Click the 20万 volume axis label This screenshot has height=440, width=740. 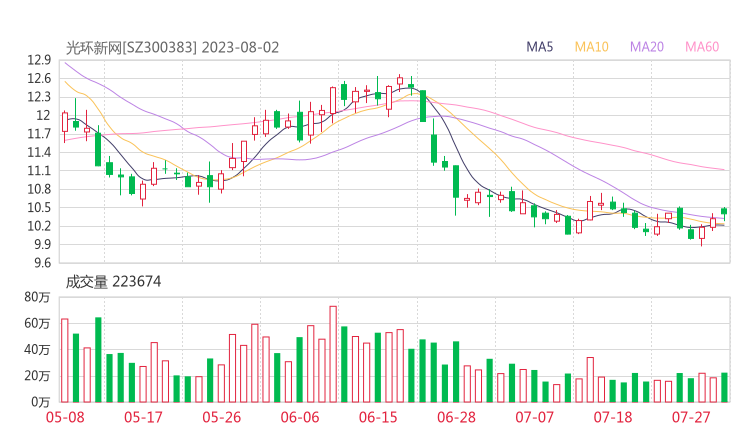[37, 376]
